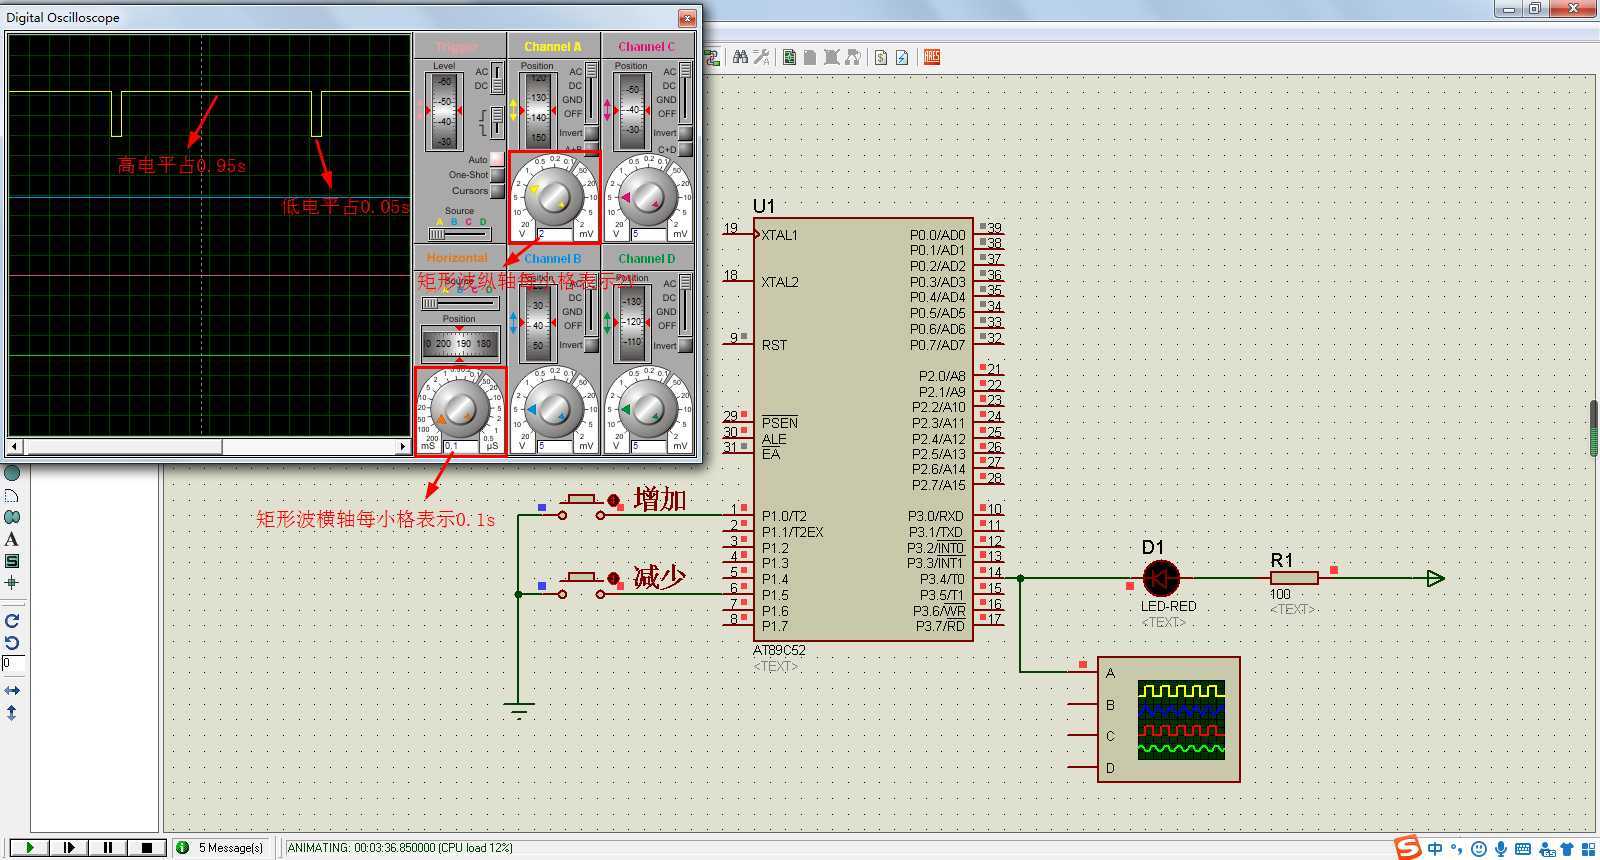
Task: Toggle wire auto-router icon
Action: click(712, 57)
